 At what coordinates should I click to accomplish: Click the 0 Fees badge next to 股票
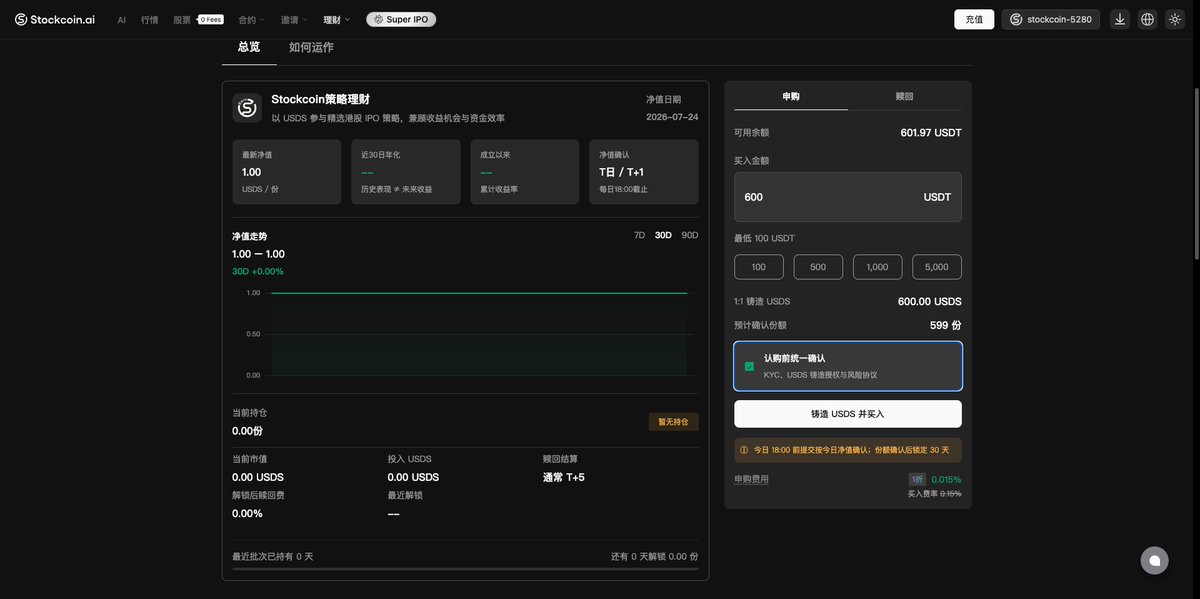pyautogui.click(x=210, y=19)
